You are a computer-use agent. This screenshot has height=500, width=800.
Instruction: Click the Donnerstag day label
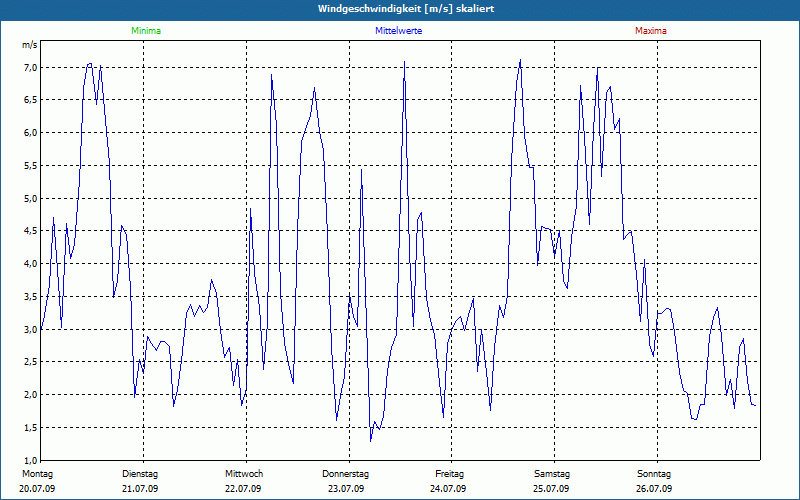[x=345, y=474]
